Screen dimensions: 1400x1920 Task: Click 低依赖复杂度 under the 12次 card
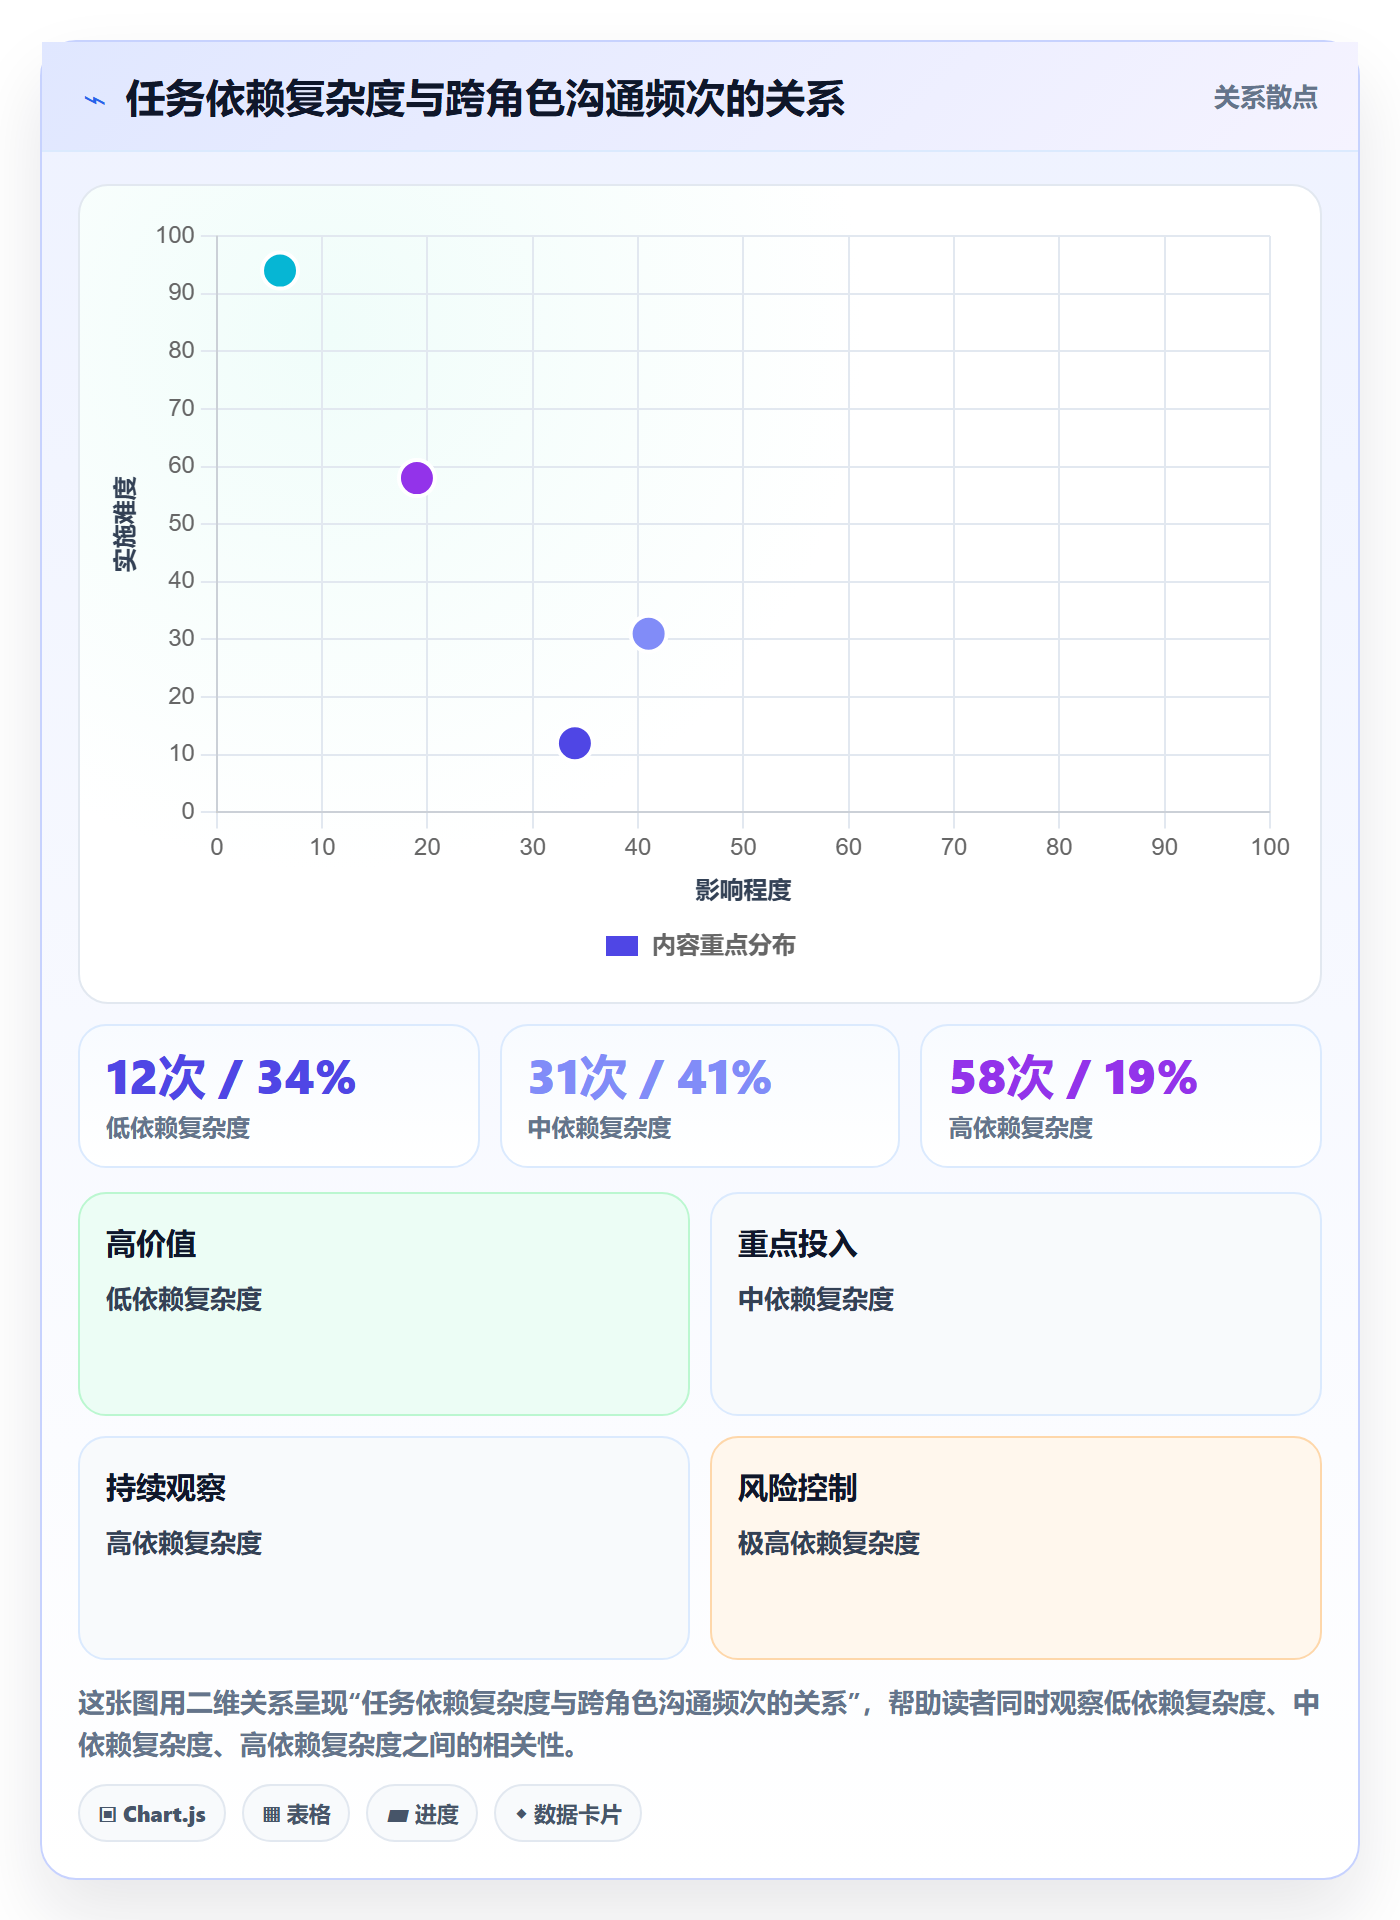coord(178,1128)
